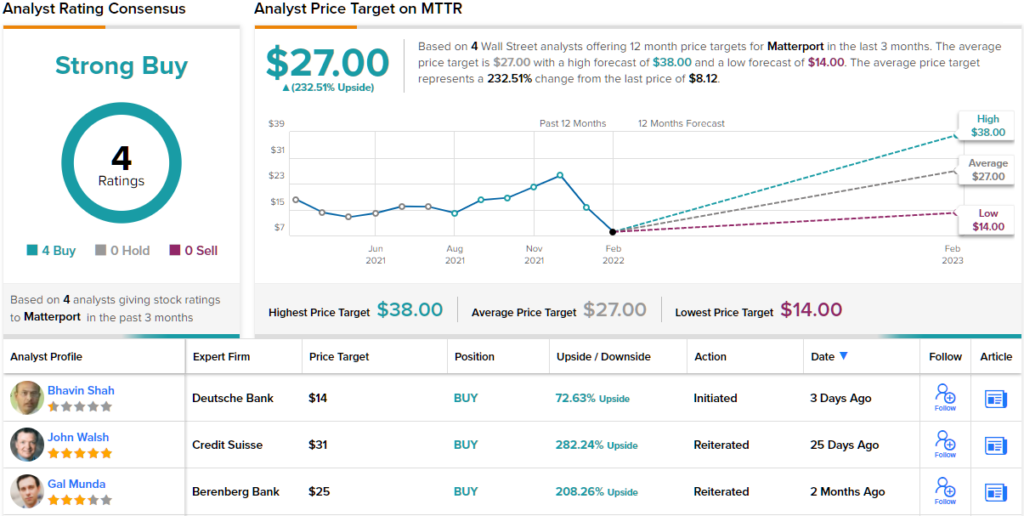Viewport: 1024px width, 516px height.
Task: Click Gal Munda's profile photo
Action: [27, 492]
